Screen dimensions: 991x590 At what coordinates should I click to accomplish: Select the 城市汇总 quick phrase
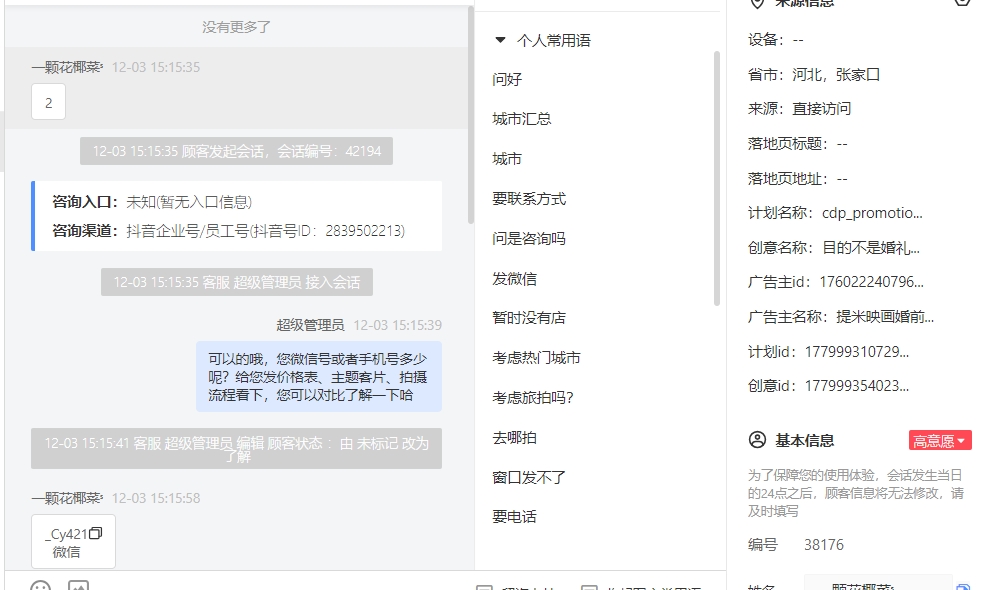coord(521,119)
